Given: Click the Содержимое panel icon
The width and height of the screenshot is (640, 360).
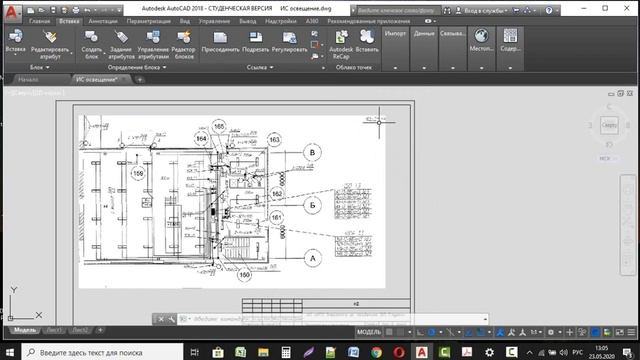Looking at the screenshot, I should pos(510,36).
